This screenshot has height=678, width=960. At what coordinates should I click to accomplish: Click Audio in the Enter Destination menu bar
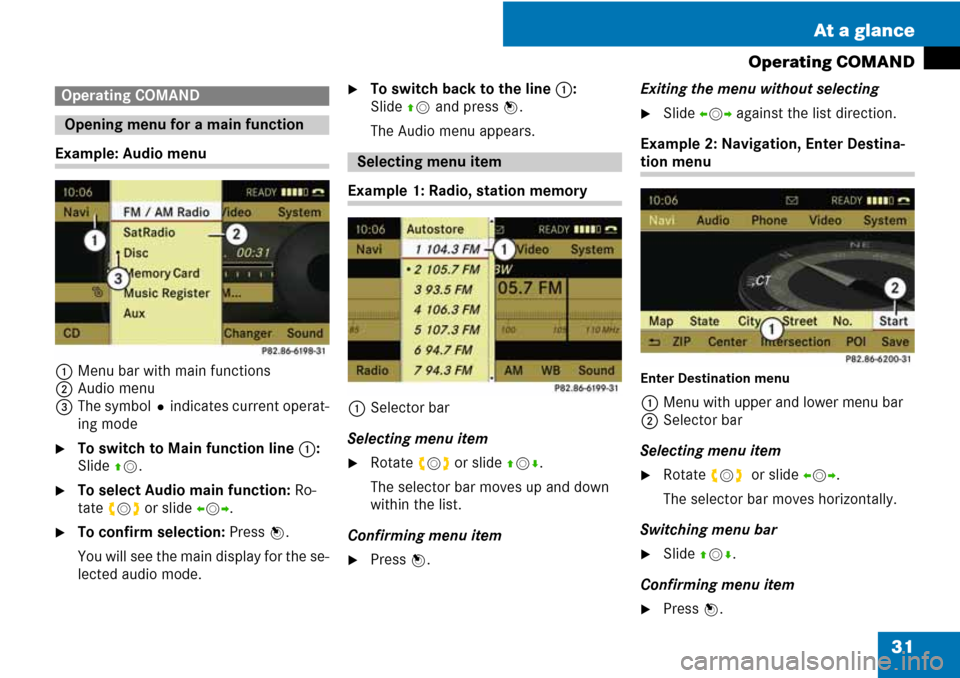coord(713,220)
